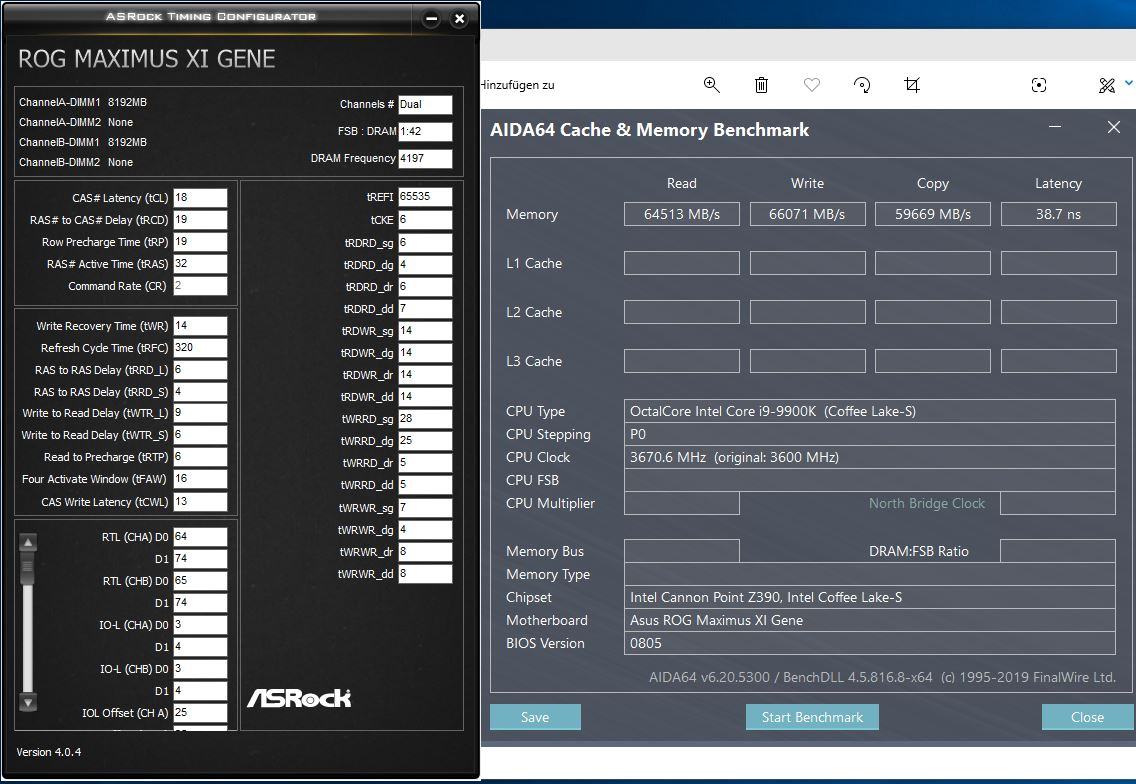
Task: Click the Chipset value Intel Cannon Point Z390
Action: pos(869,597)
